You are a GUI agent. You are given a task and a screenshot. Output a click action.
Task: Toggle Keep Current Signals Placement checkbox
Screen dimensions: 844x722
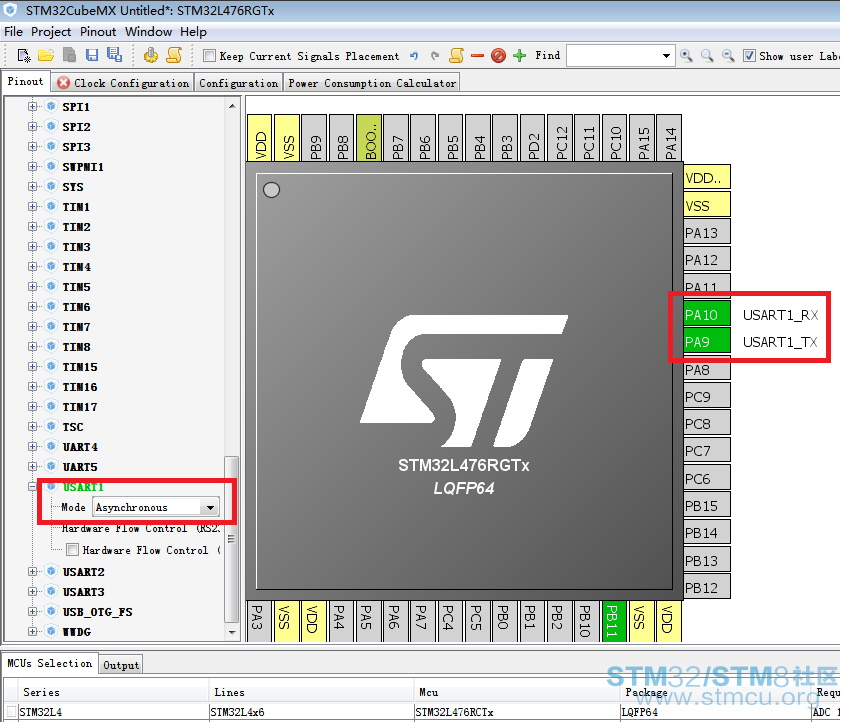tap(209, 55)
